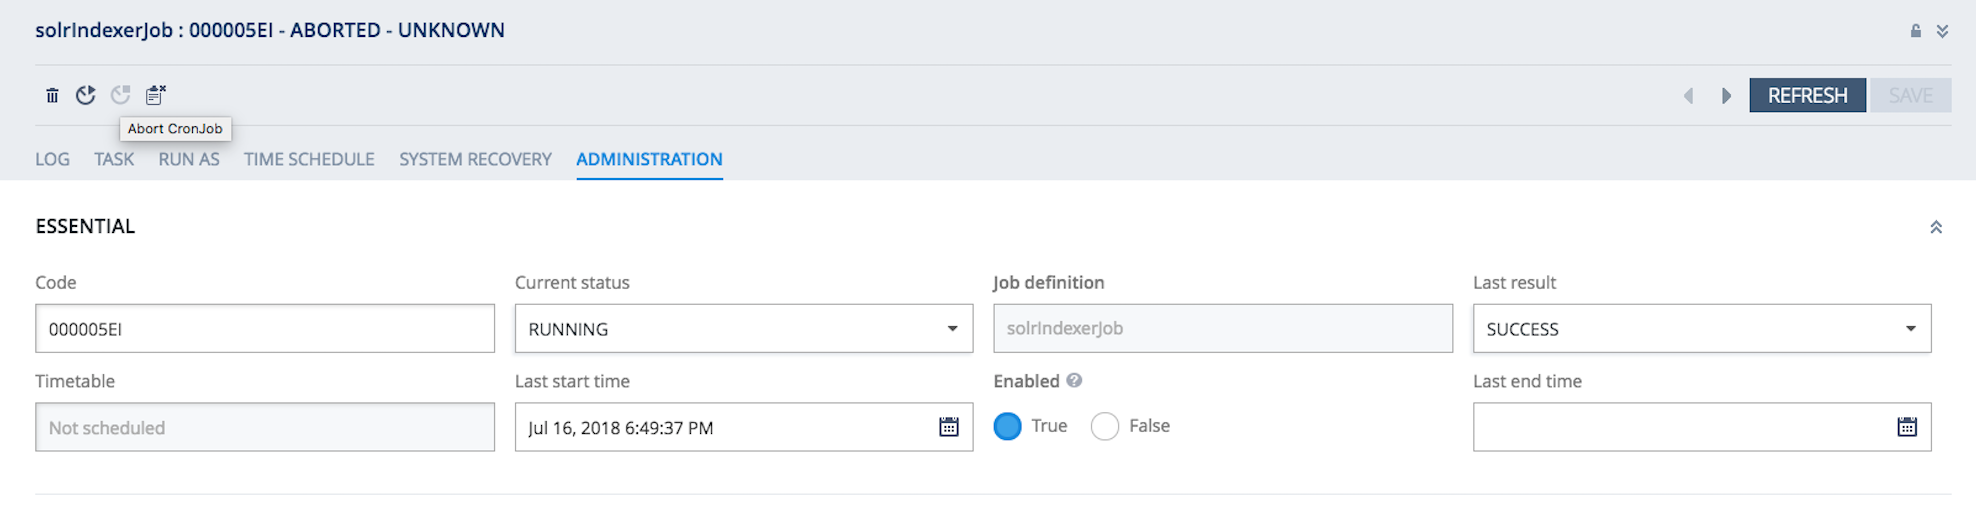This screenshot has height=506, width=1976.
Task: Click the run CronJob icon
Action: click(x=86, y=95)
